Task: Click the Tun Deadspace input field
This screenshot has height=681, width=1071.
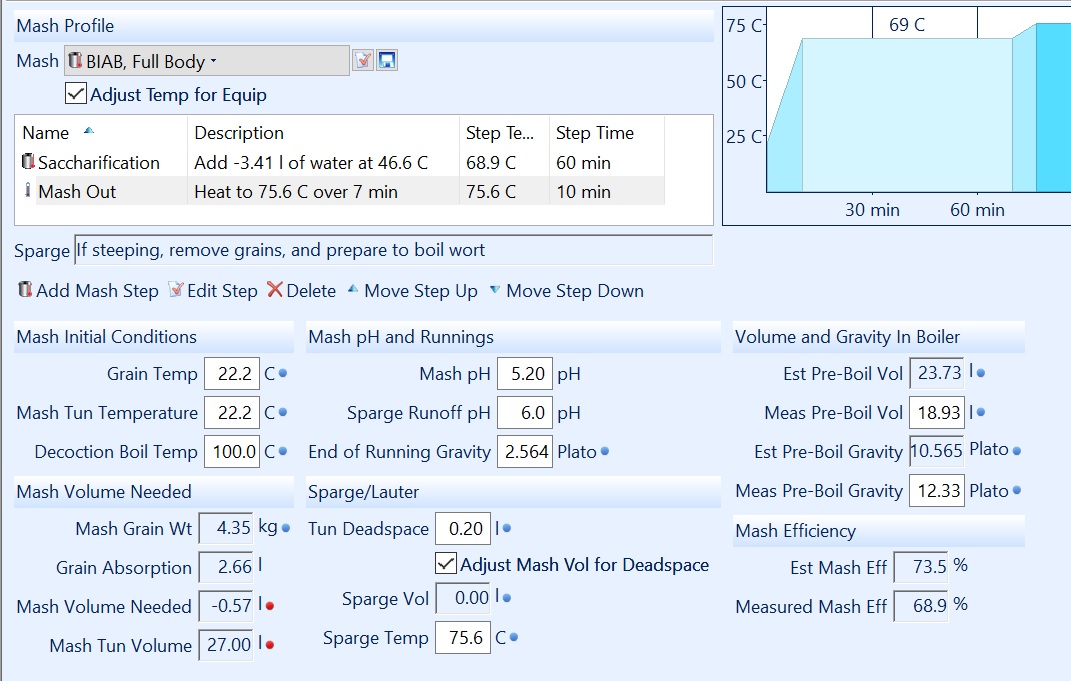Action: click(464, 529)
